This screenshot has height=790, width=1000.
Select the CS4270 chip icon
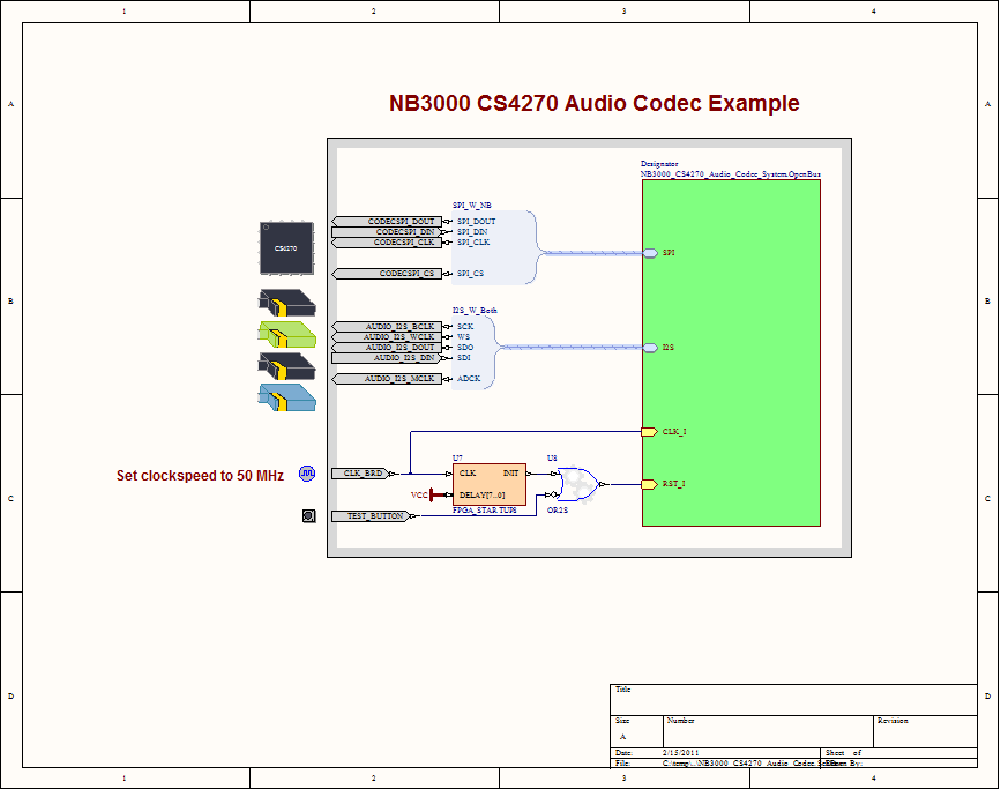point(287,248)
